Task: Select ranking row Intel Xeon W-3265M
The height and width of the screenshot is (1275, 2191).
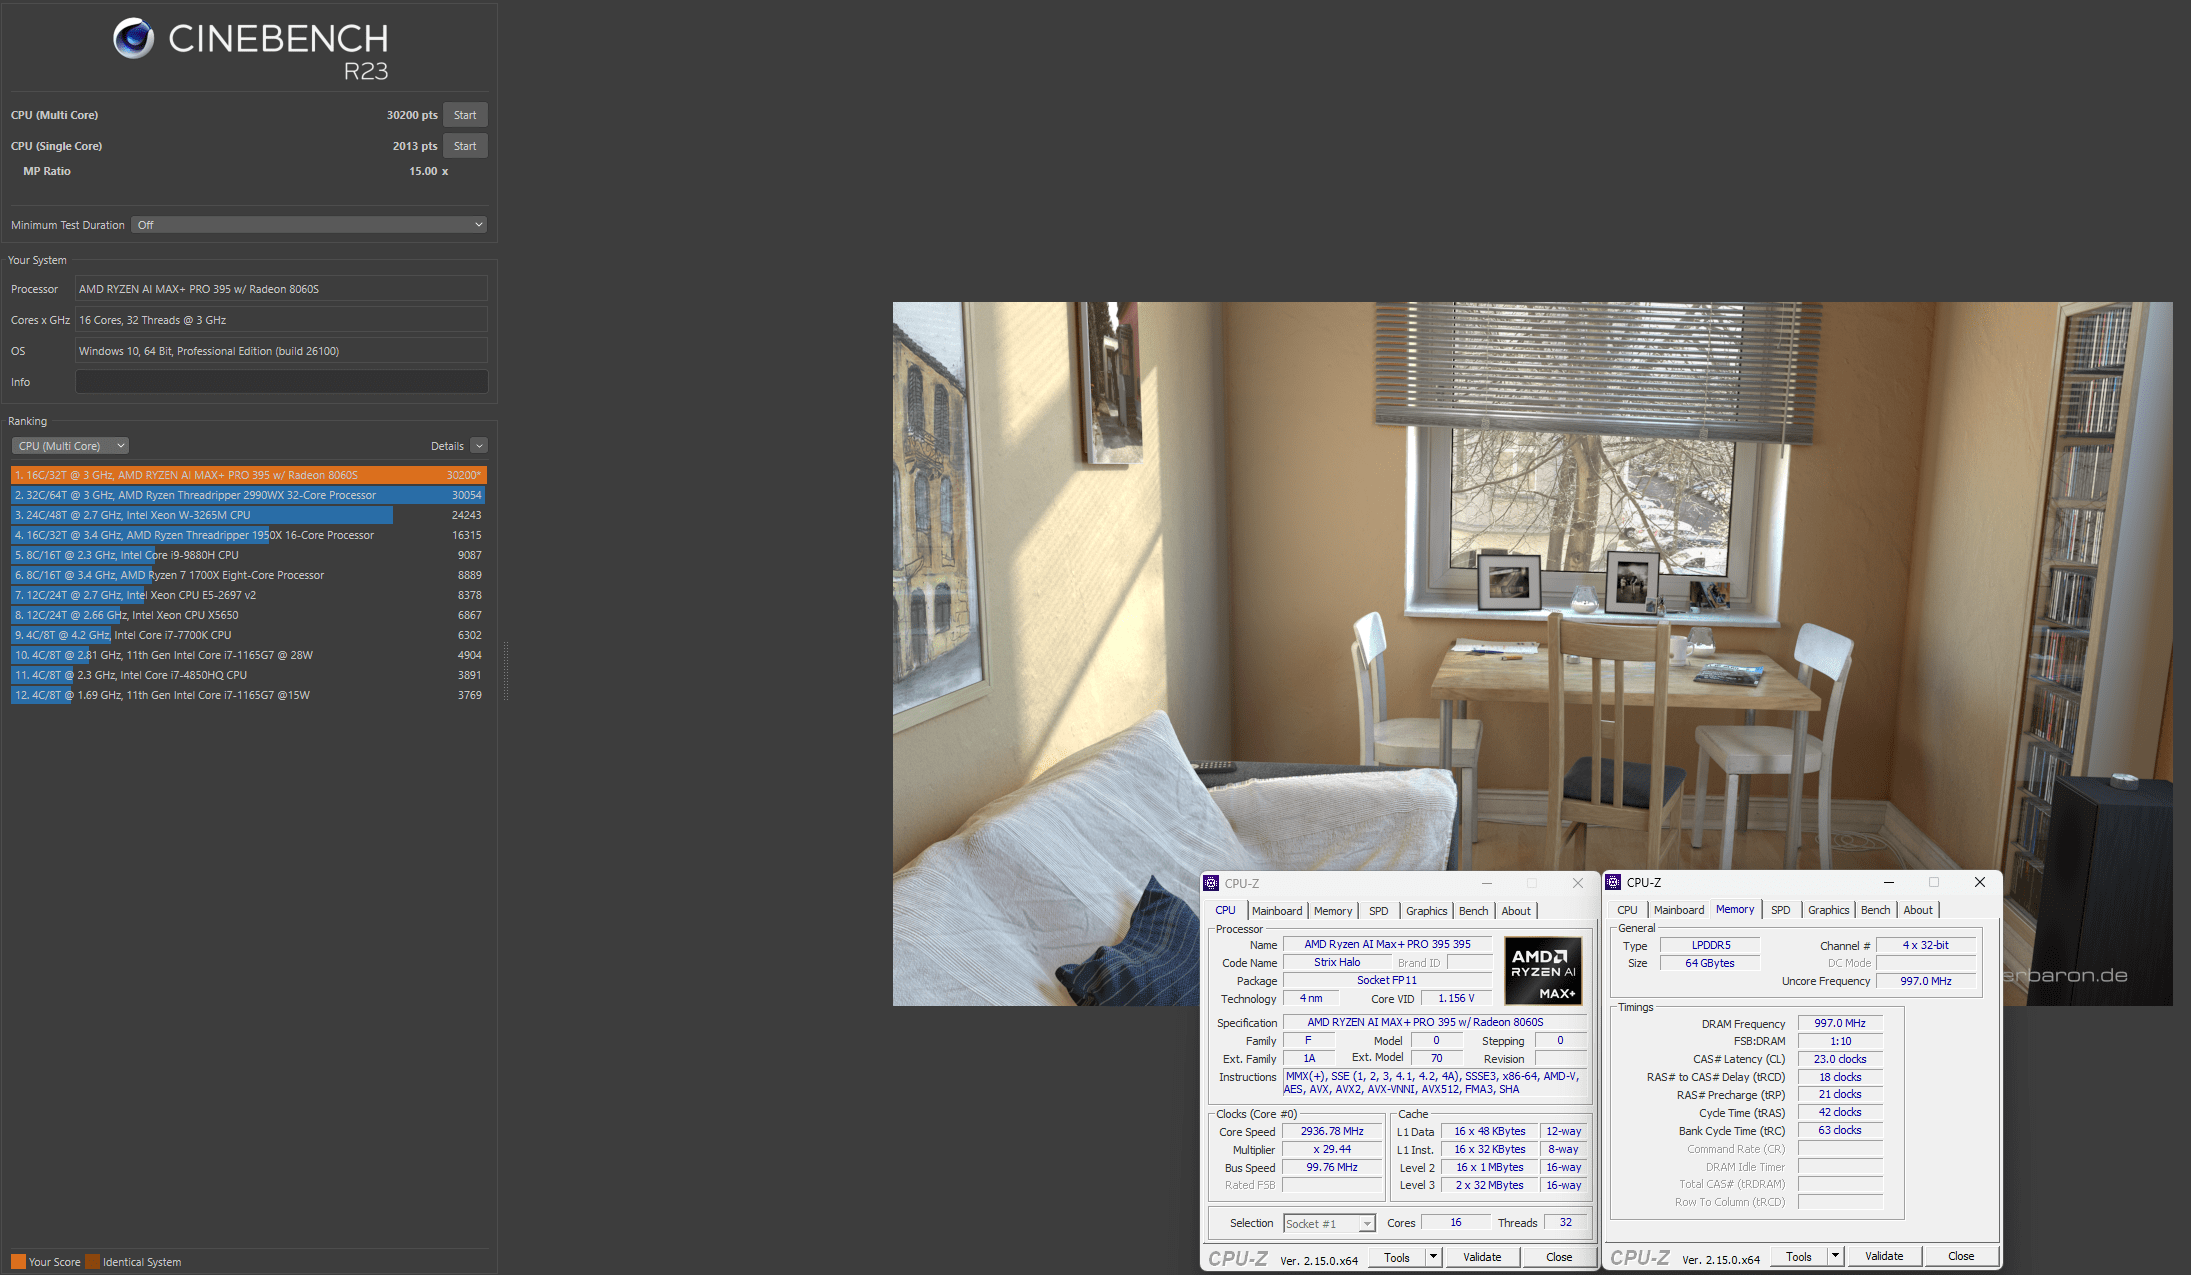Action: 248,515
